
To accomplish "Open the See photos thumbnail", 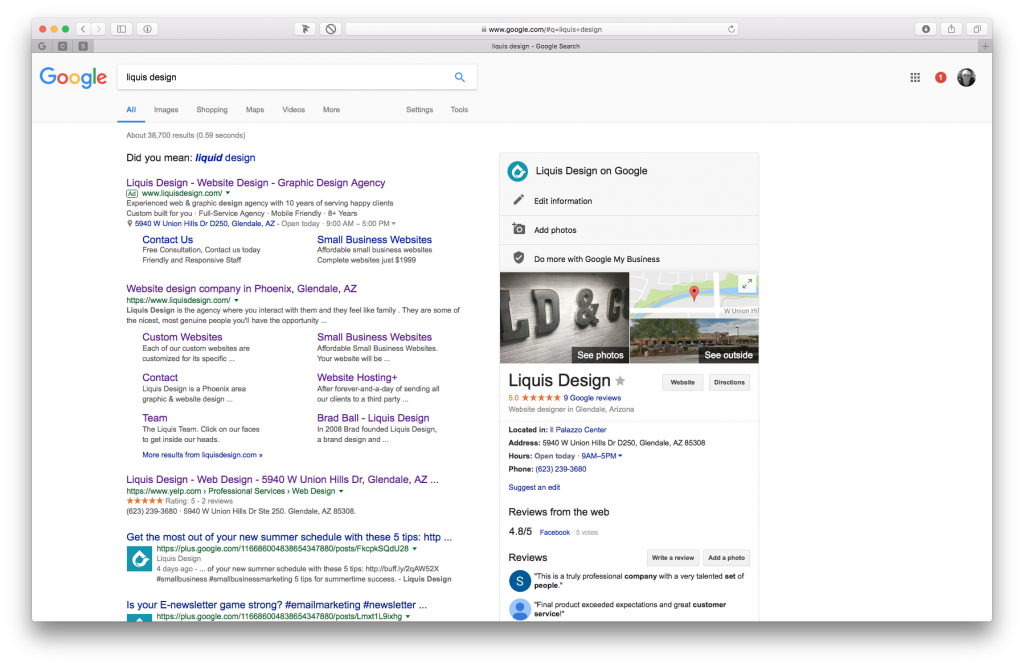I will tap(564, 317).
